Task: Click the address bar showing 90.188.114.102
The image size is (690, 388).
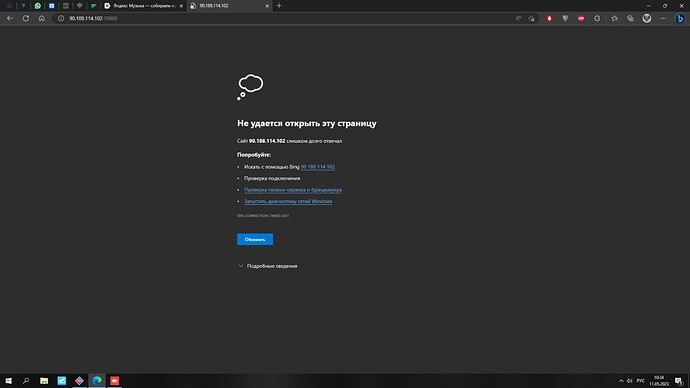Action: click(282, 18)
